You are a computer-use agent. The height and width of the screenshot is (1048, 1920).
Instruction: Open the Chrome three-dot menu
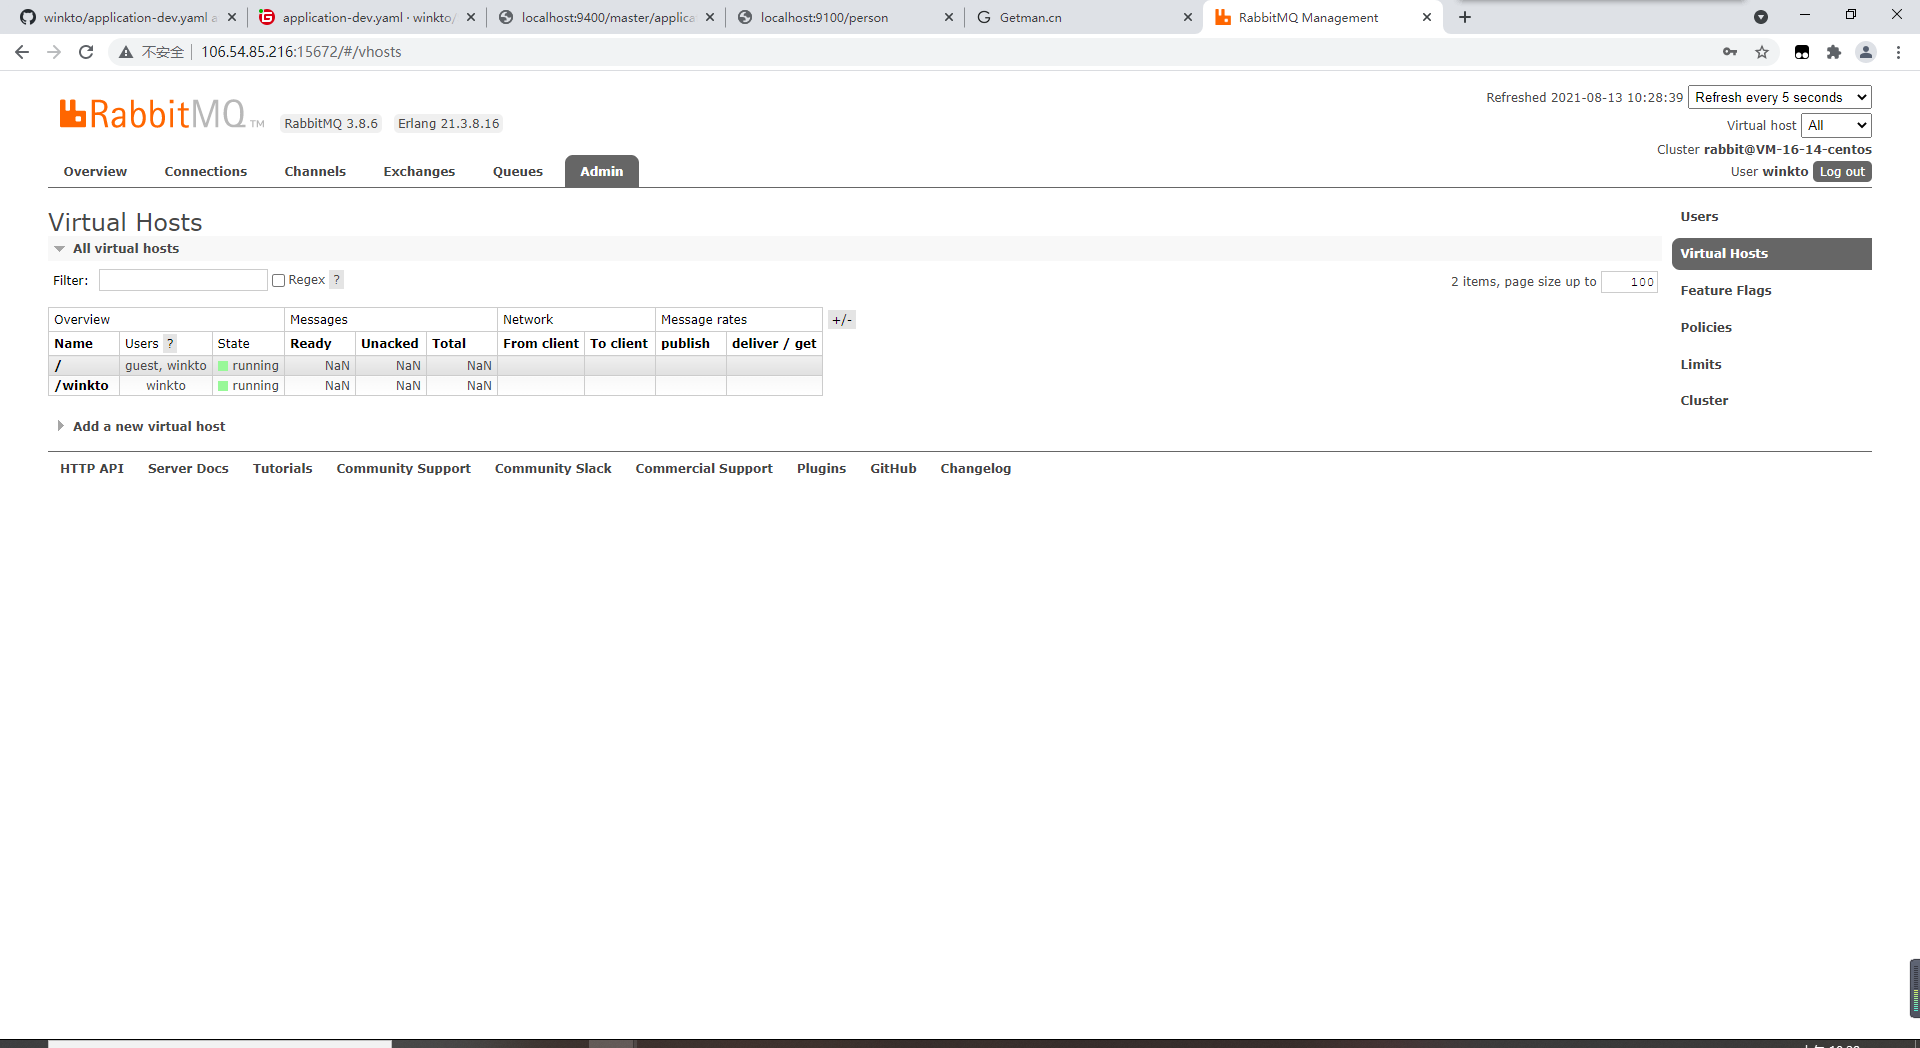tap(1898, 52)
